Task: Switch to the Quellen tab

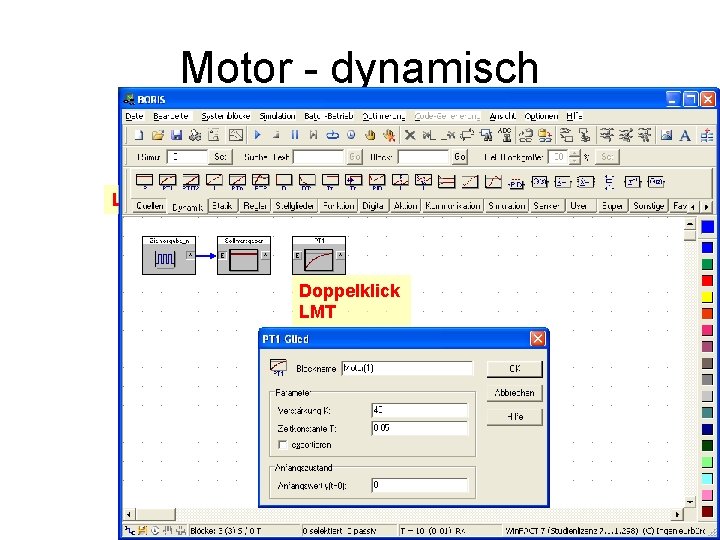Action: coord(150,206)
